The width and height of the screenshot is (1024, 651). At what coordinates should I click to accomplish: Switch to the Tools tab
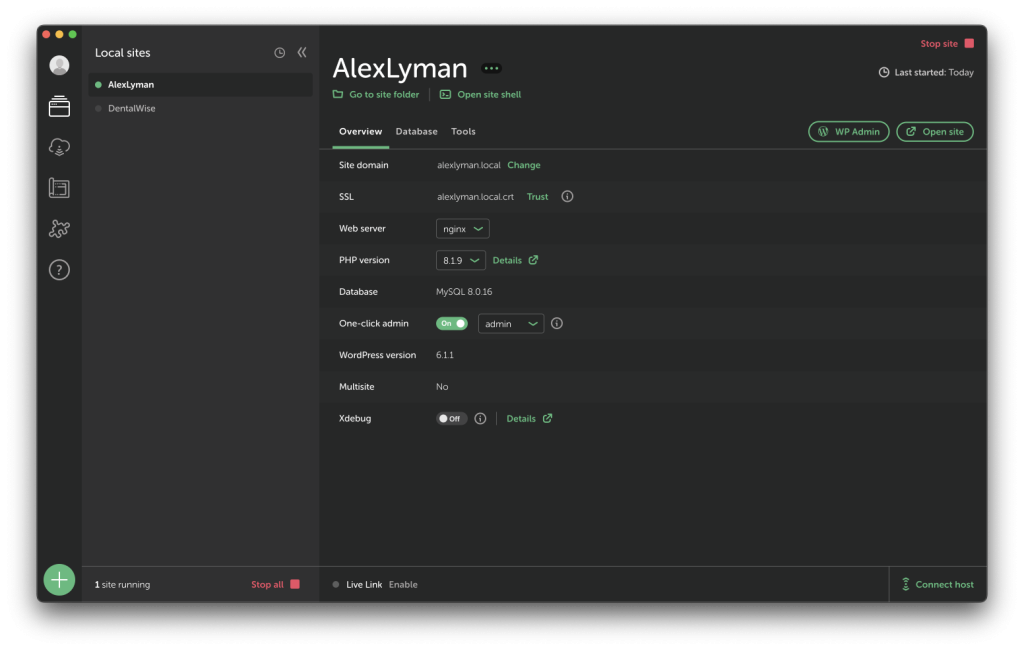coord(463,132)
